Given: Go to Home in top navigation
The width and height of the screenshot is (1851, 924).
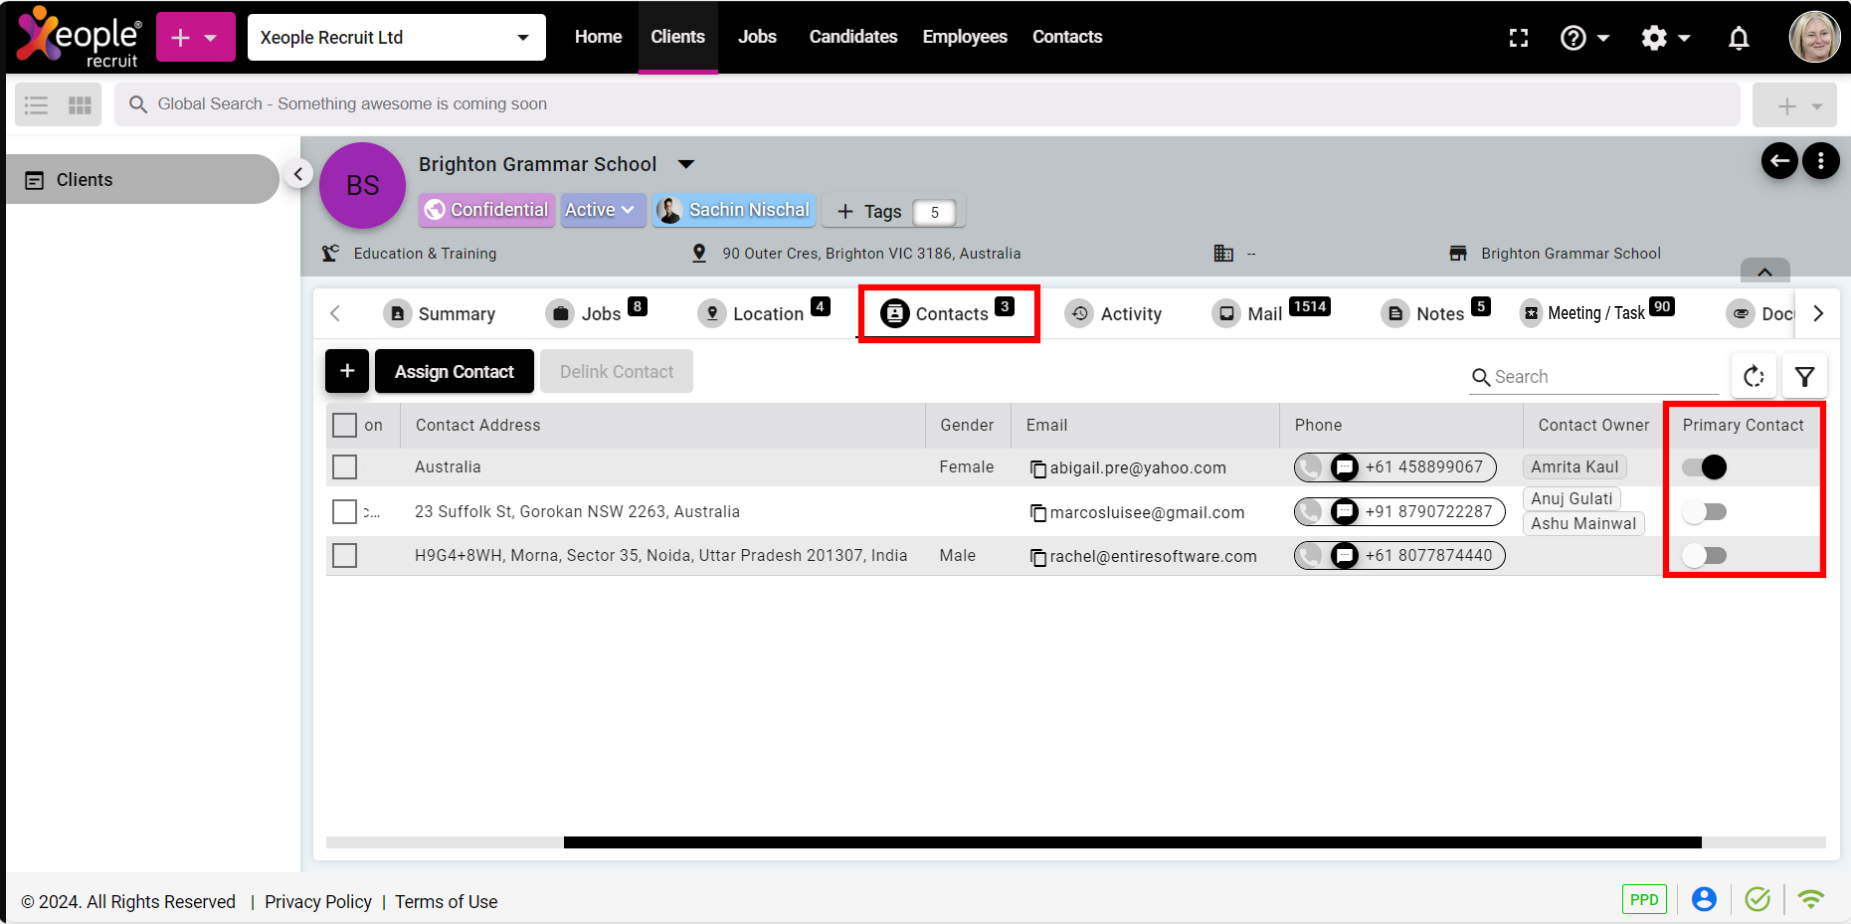Looking at the screenshot, I should (598, 37).
